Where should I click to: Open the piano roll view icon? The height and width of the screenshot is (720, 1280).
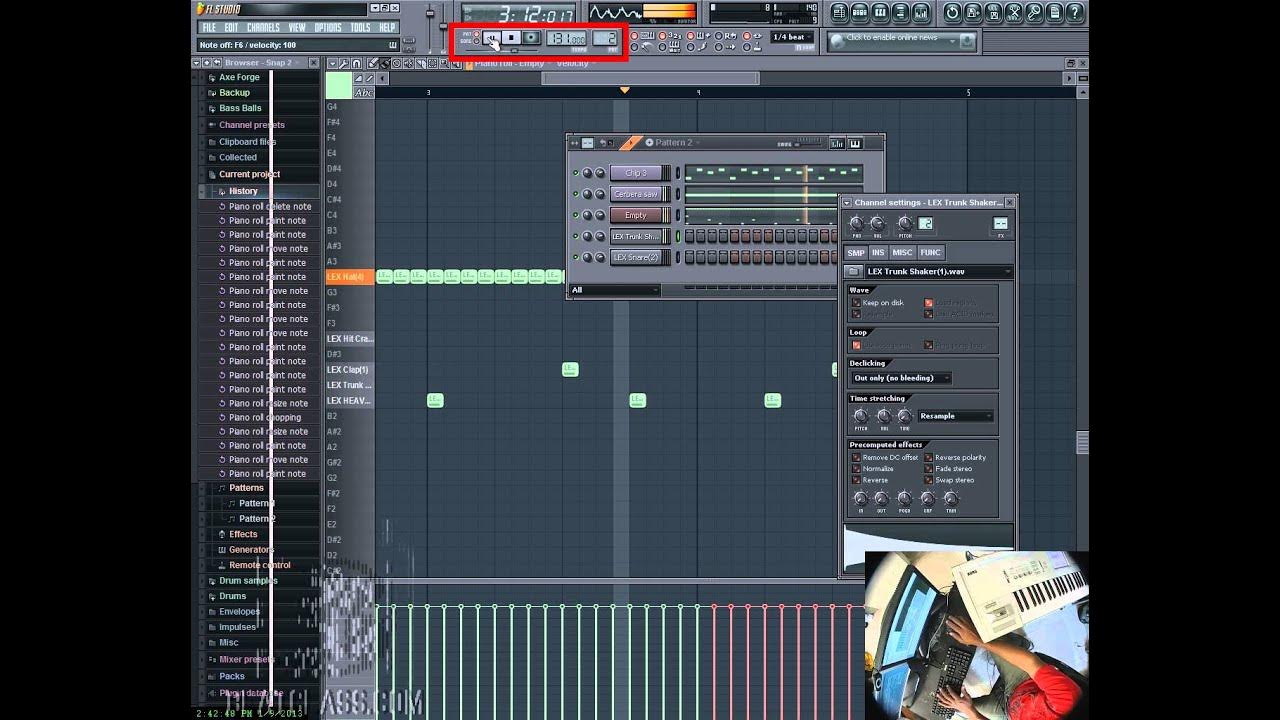880,13
